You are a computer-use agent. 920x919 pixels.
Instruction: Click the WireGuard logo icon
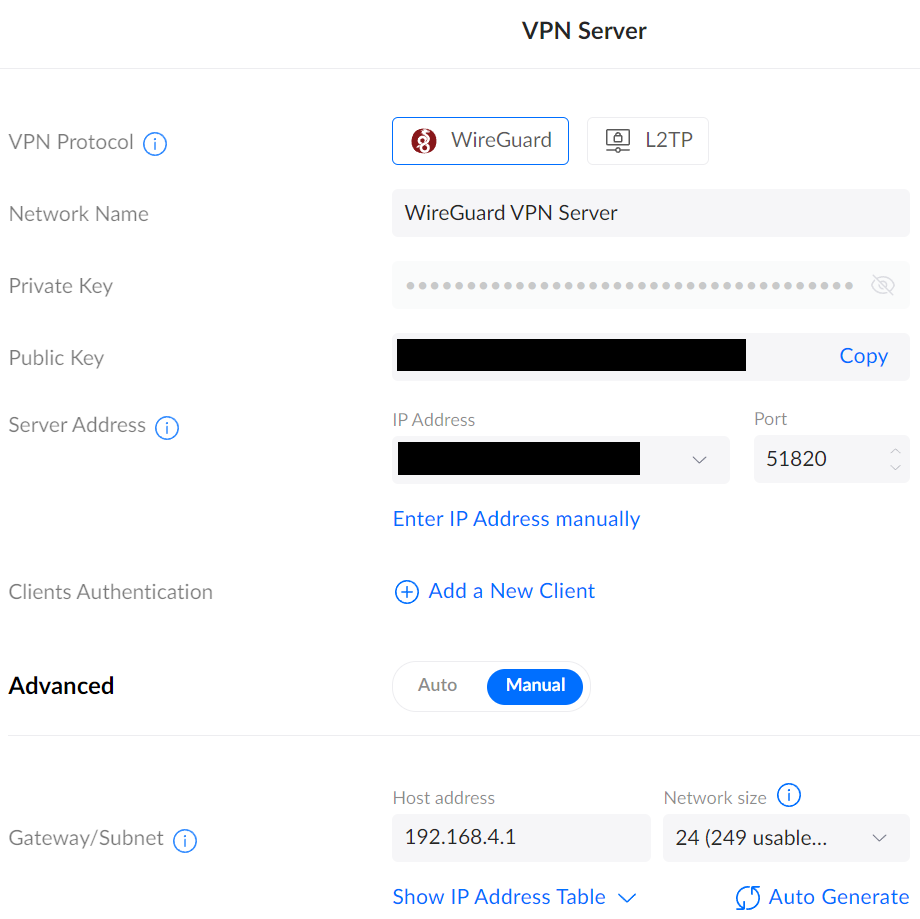pos(424,141)
